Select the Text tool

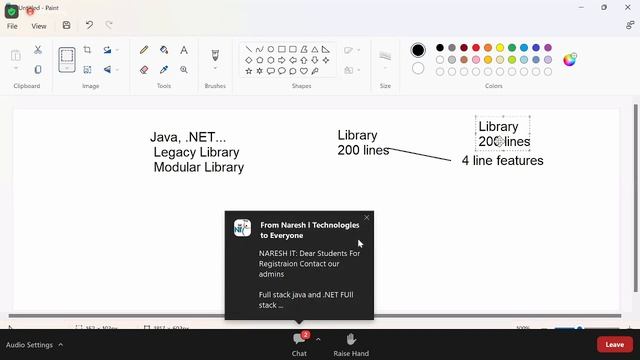[184, 50]
